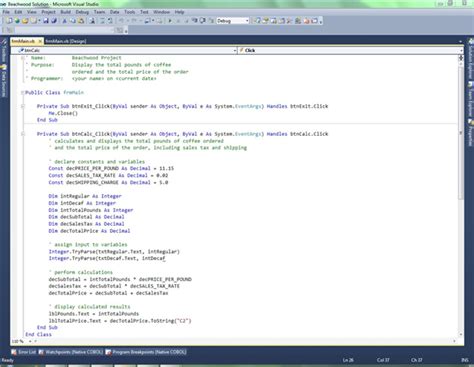This screenshot has height=367, width=474.
Task: Open the View menu
Action: 32,12
